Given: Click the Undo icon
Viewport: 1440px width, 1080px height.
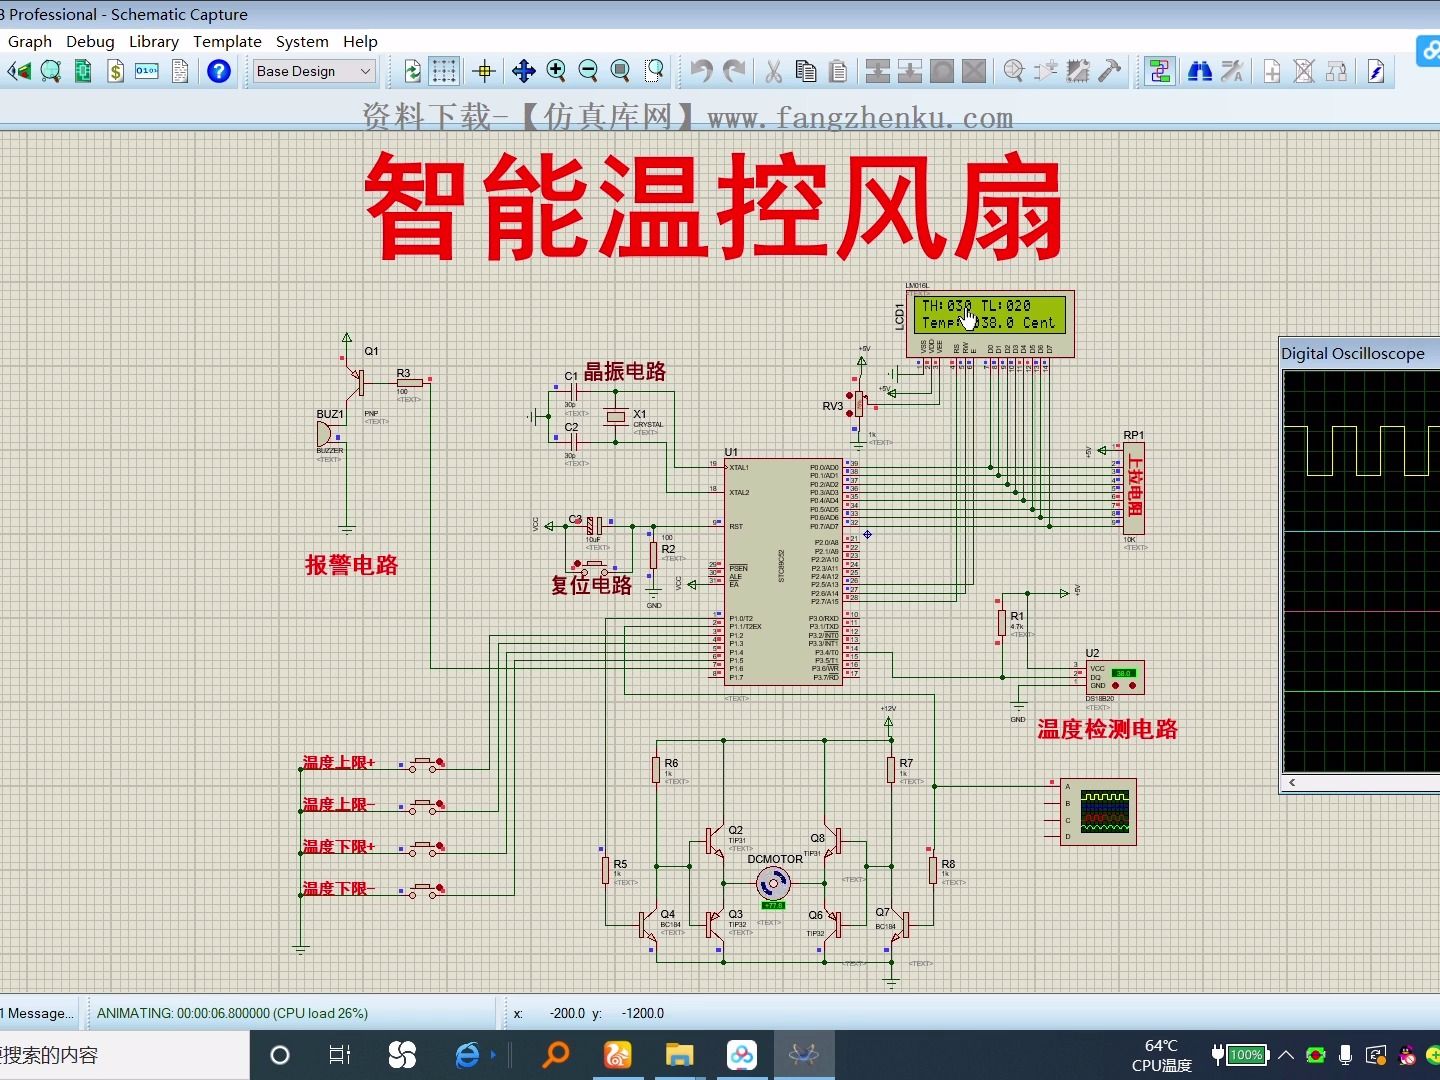Looking at the screenshot, I should click(700, 71).
